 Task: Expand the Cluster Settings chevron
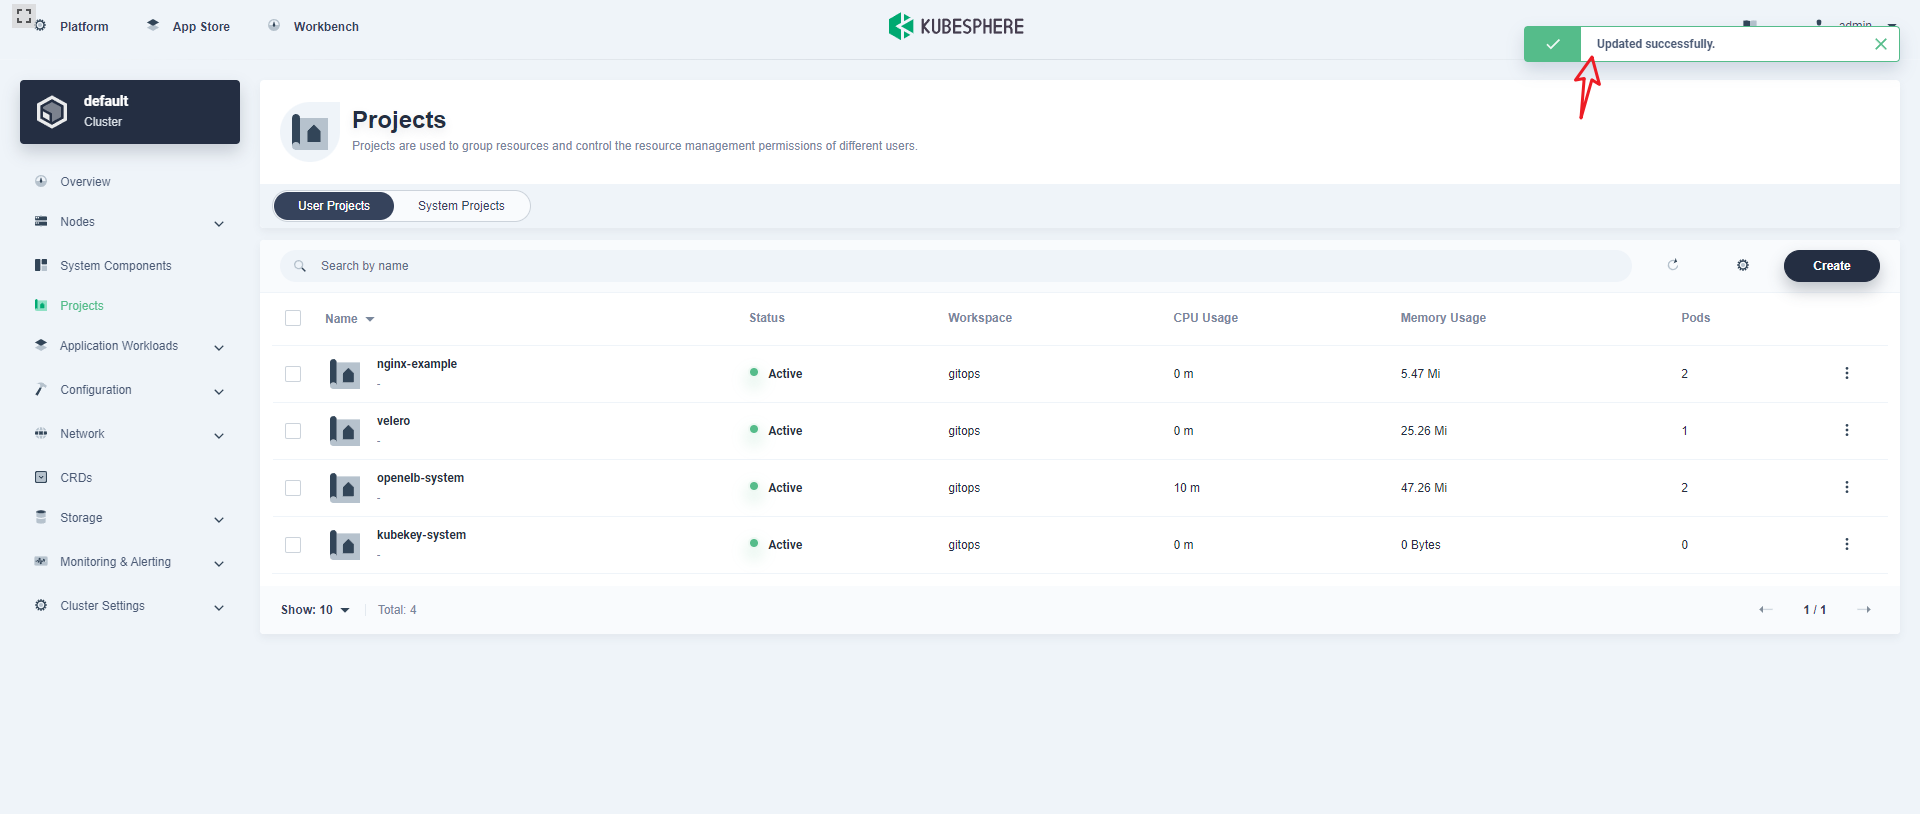pyautogui.click(x=219, y=607)
